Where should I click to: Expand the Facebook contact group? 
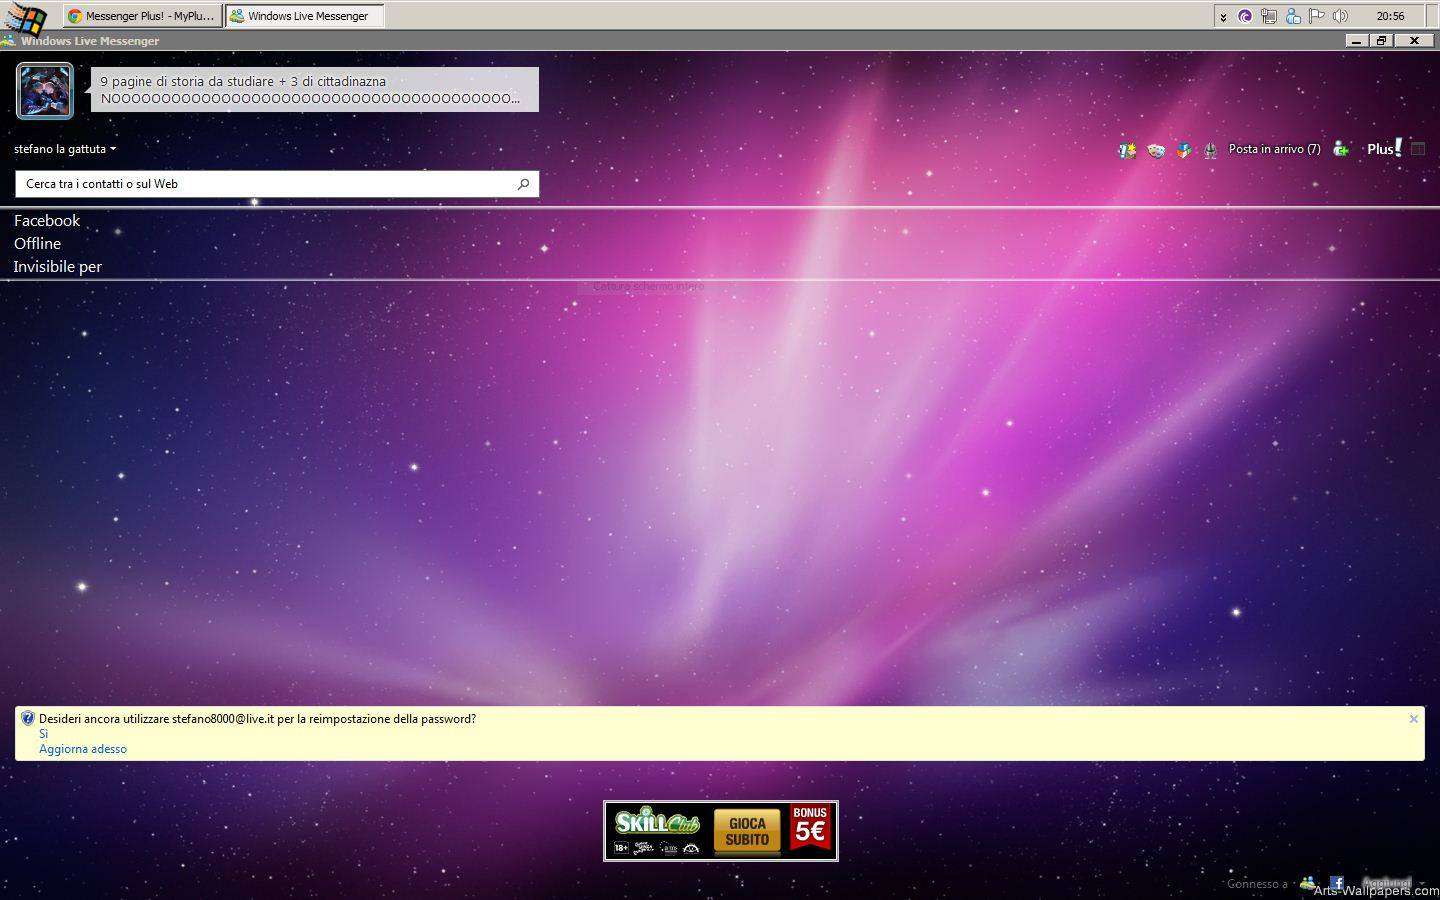[x=47, y=221]
